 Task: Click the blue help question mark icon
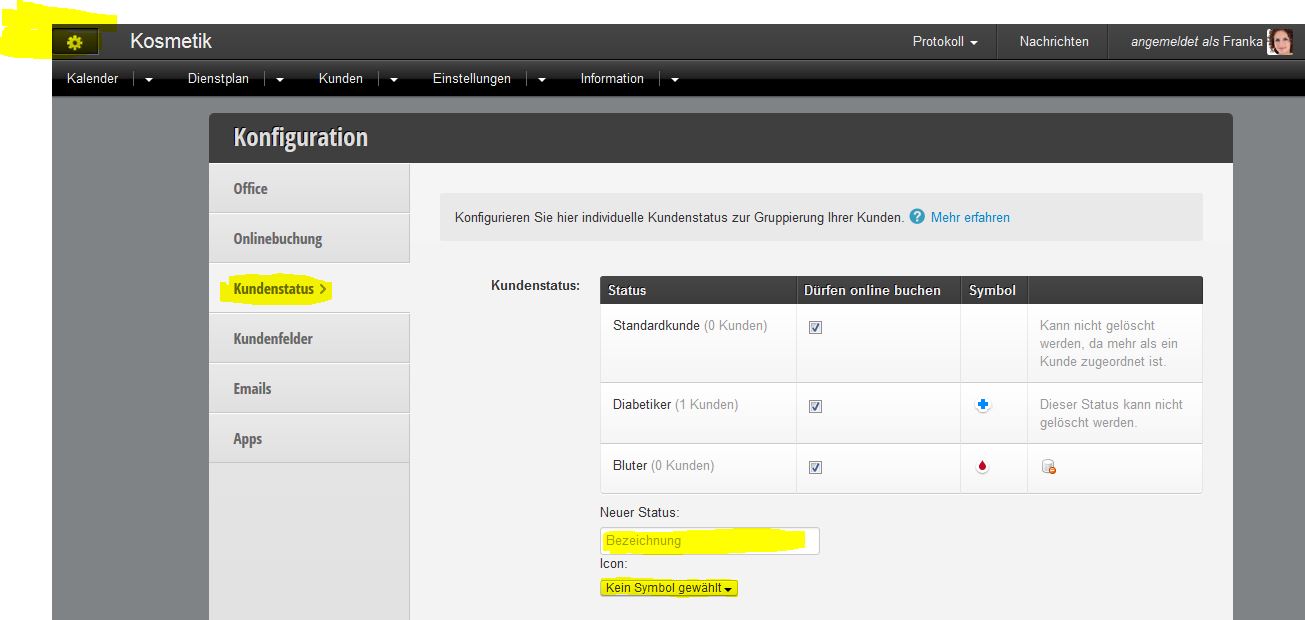(917, 217)
